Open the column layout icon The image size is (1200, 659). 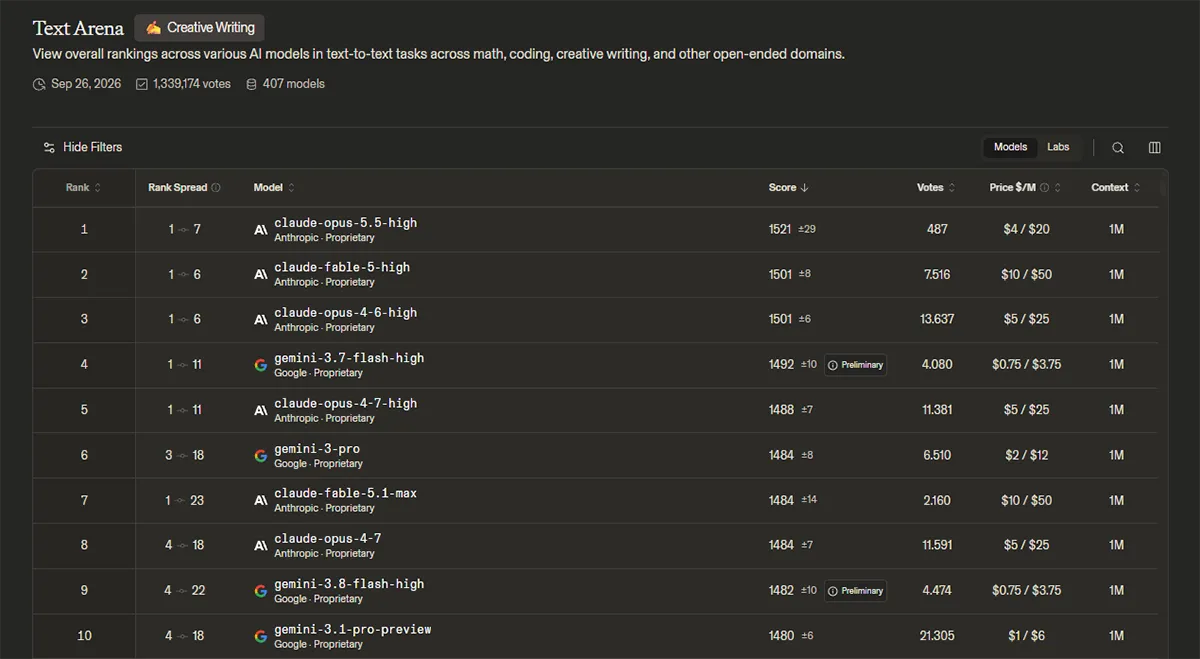[1154, 147]
